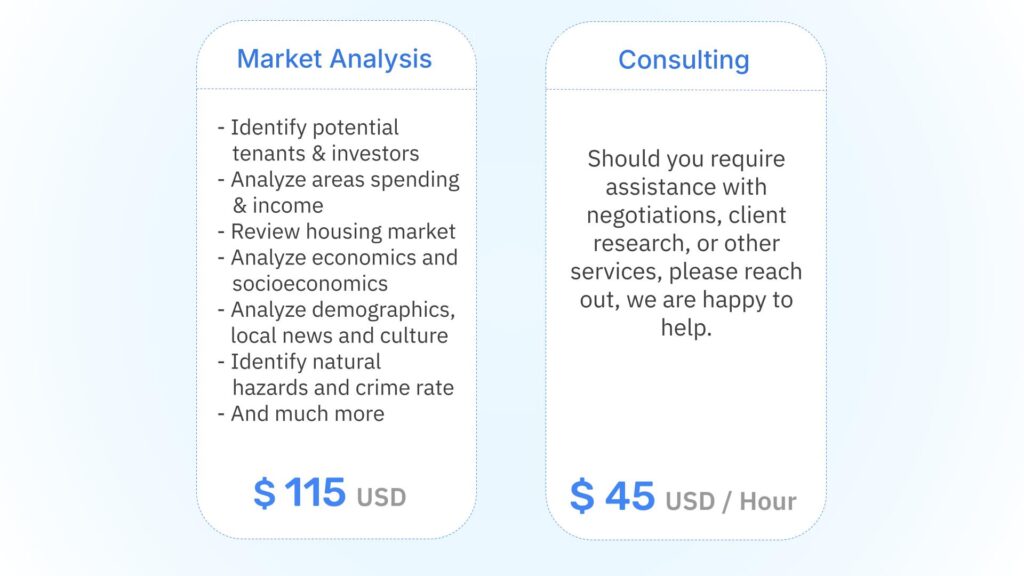Click the number 45 in Consulting price
This screenshot has width=1024, height=576.
[630, 496]
